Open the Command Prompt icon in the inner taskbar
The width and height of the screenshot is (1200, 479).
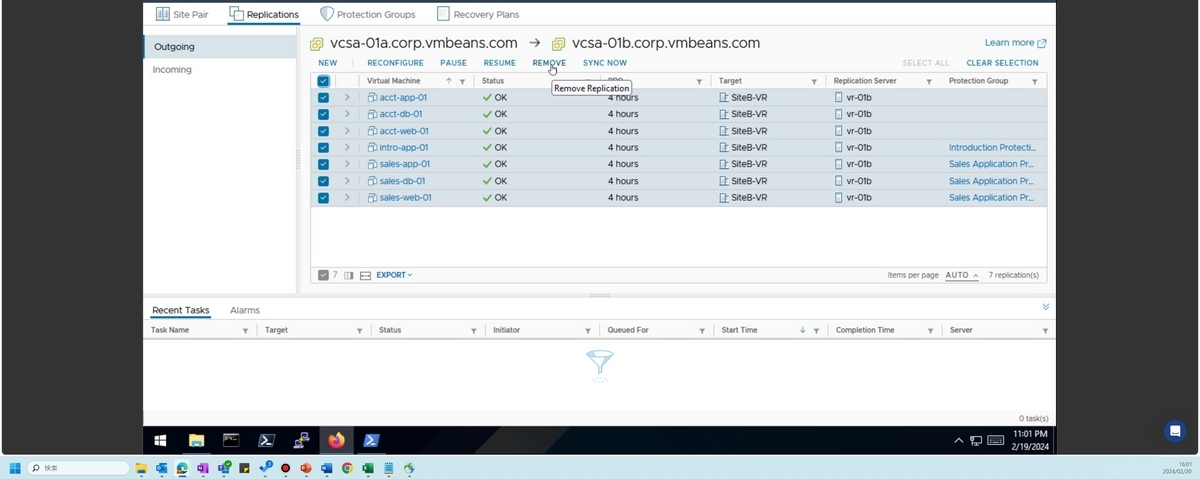point(231,440)
